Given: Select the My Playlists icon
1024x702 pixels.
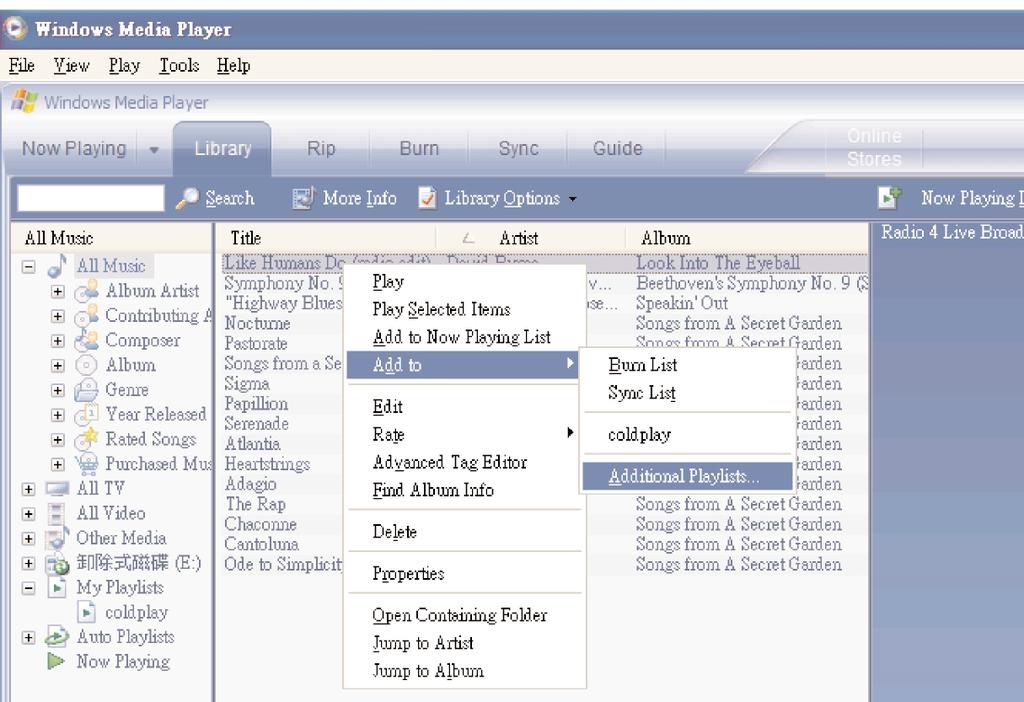Looking at the screenshot, I should point(57,588).
